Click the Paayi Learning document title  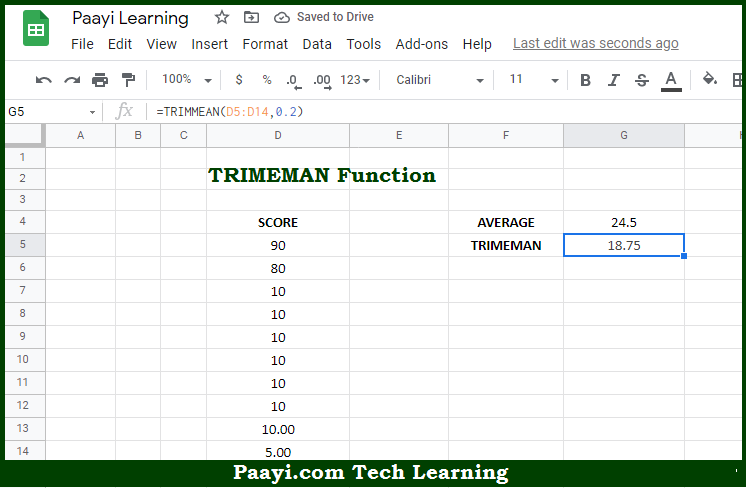(130, 19)
